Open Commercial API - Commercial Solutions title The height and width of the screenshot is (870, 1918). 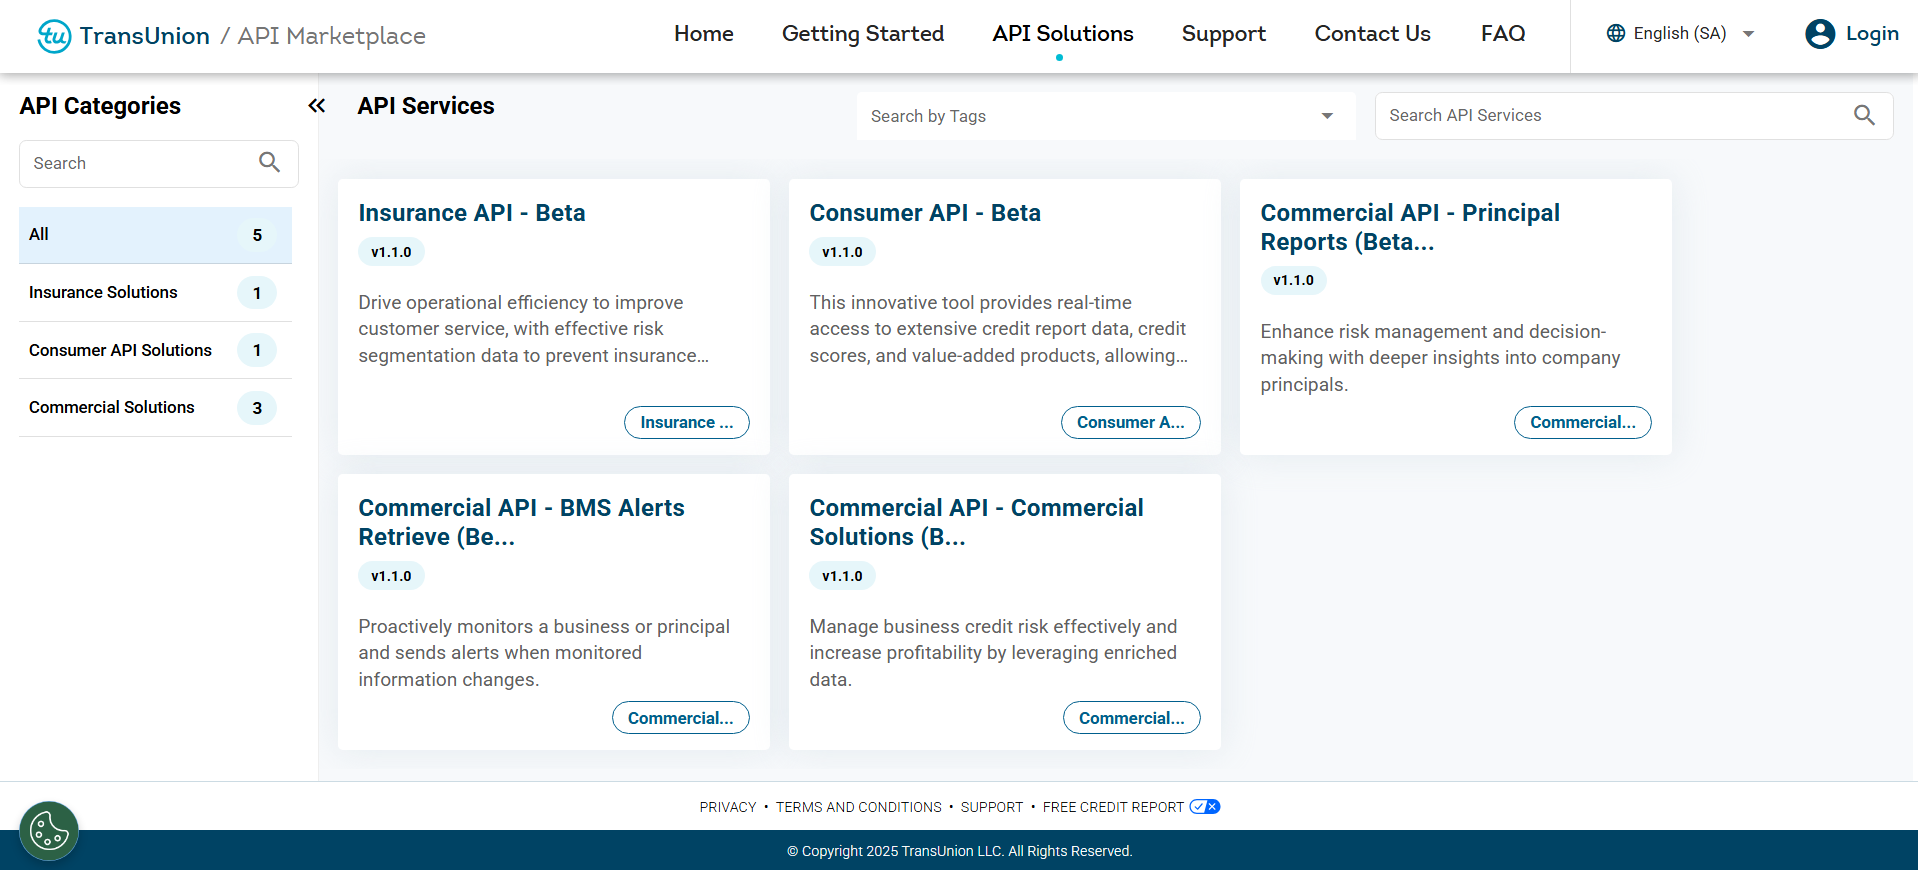click(976, 522)
